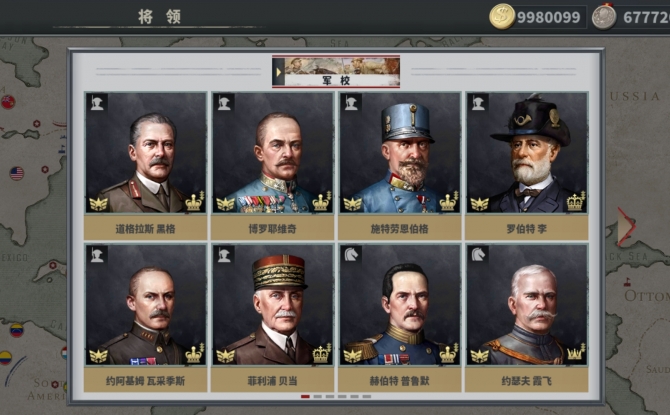Click the gold coin currency icon
The height and width of the screenshot is (415, 670).
coord(502,17)
